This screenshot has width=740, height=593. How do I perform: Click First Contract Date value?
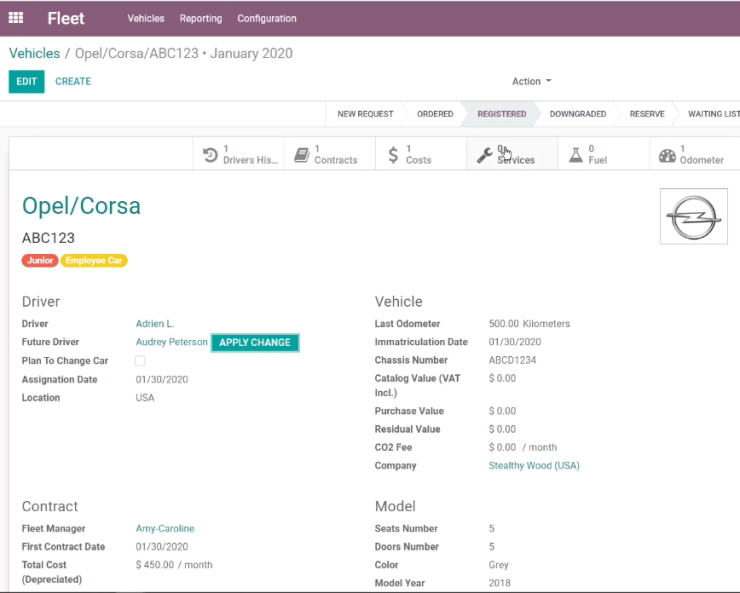point(161,547)
